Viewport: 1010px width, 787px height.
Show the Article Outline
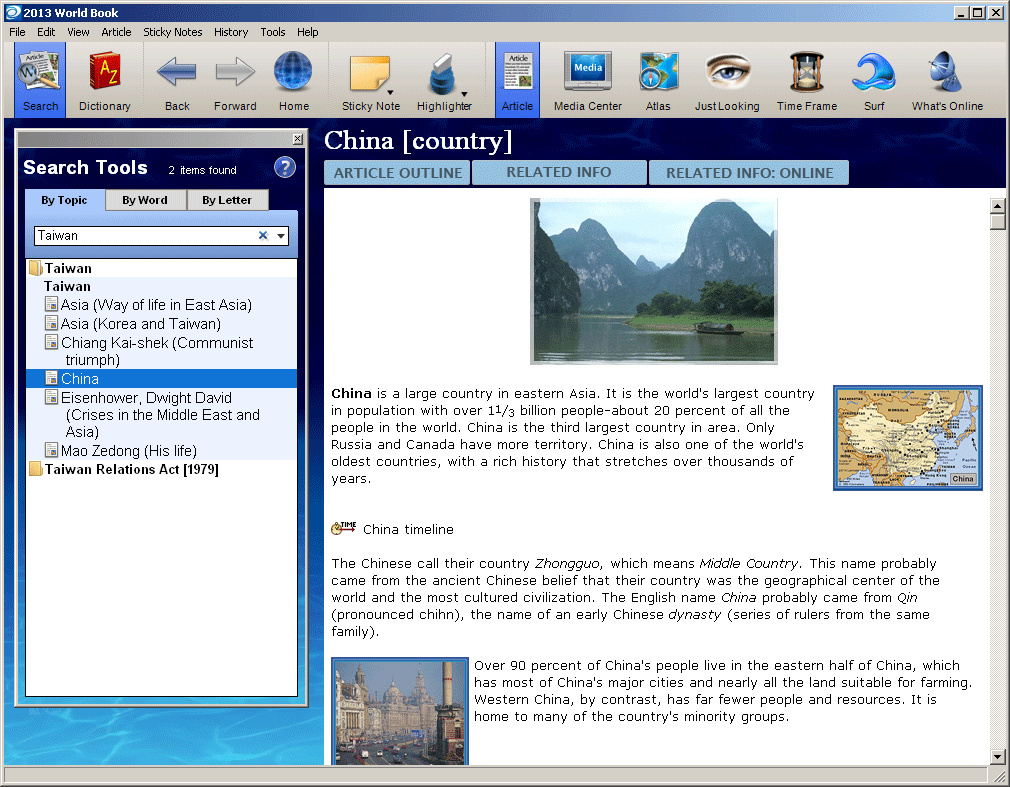pos(397,173)
